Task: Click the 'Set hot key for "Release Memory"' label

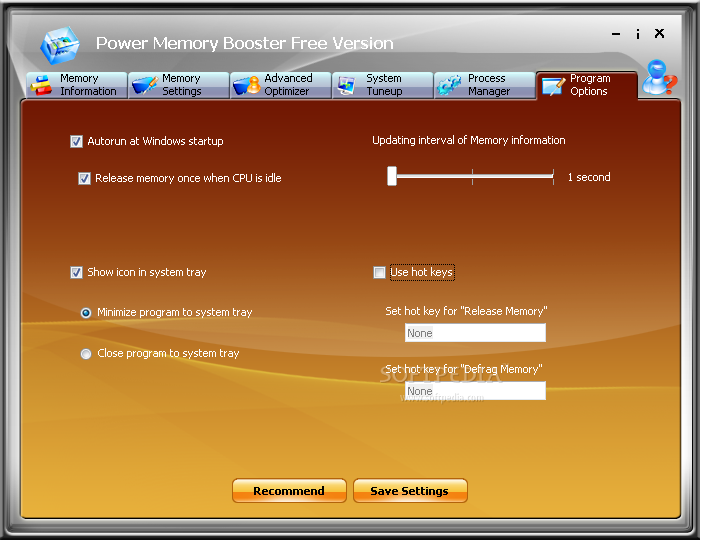Action: pyautogui.click(x=466, y=311)
